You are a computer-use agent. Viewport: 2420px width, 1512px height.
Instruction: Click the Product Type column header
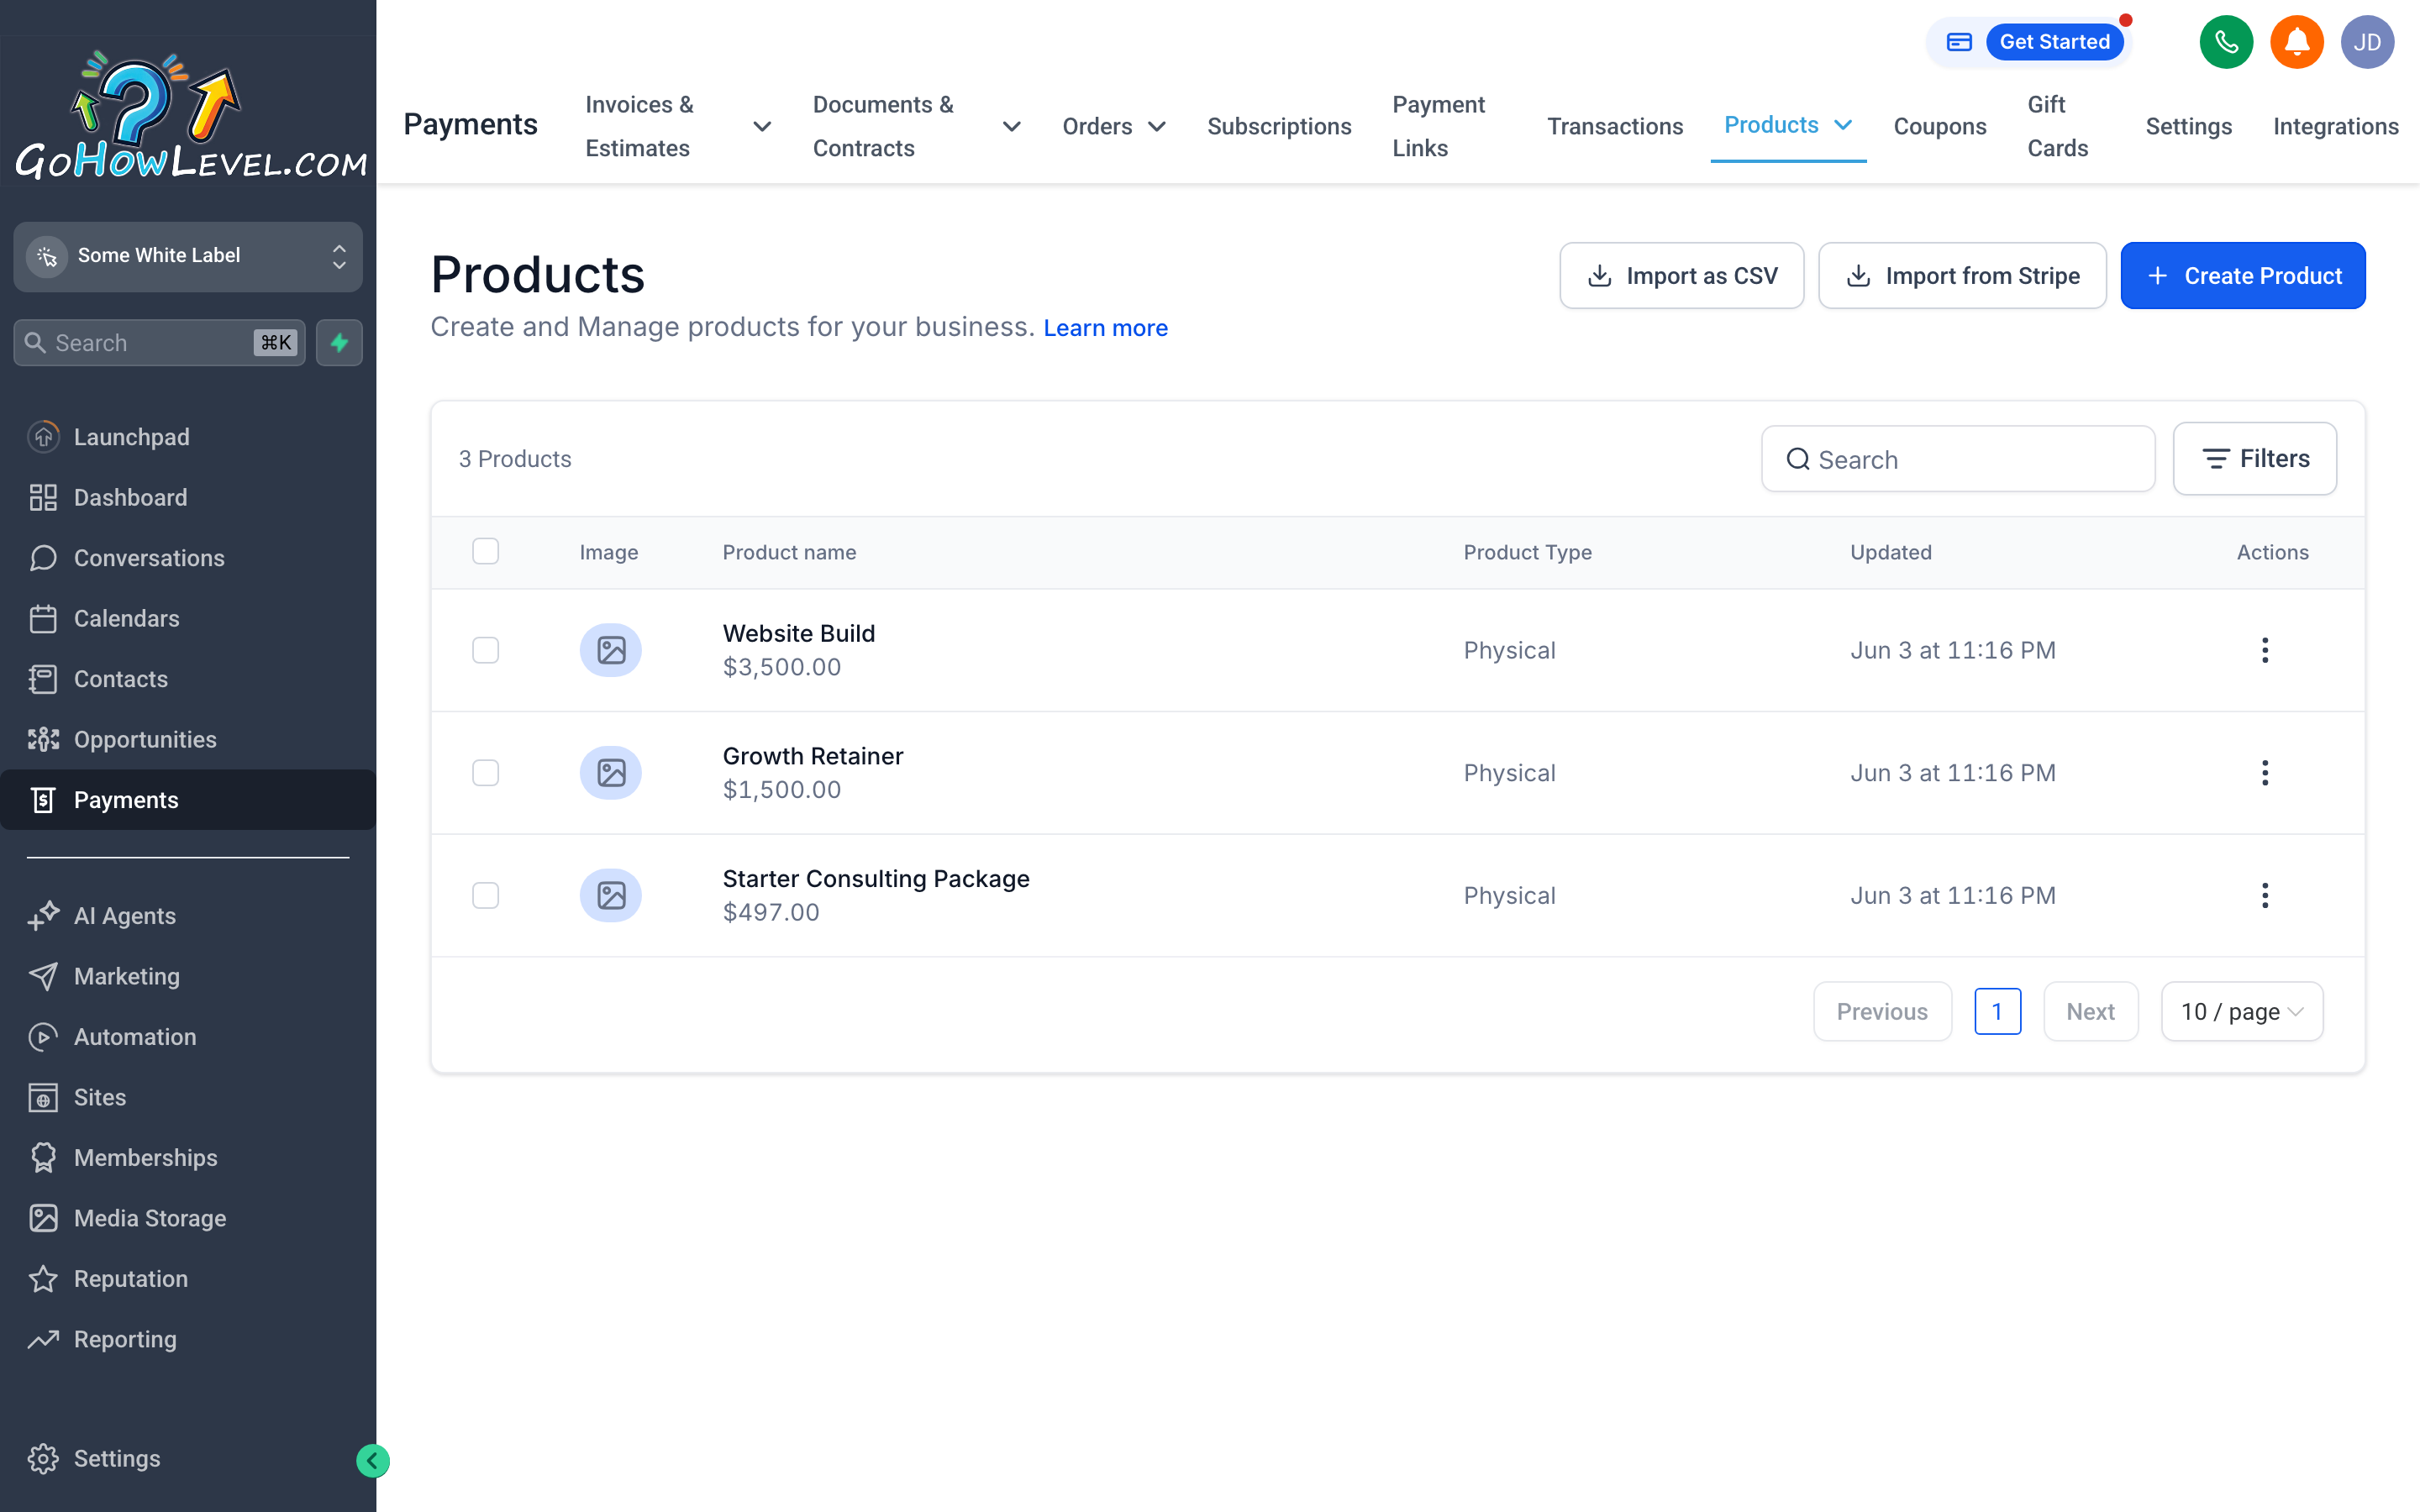(1527, 552)
